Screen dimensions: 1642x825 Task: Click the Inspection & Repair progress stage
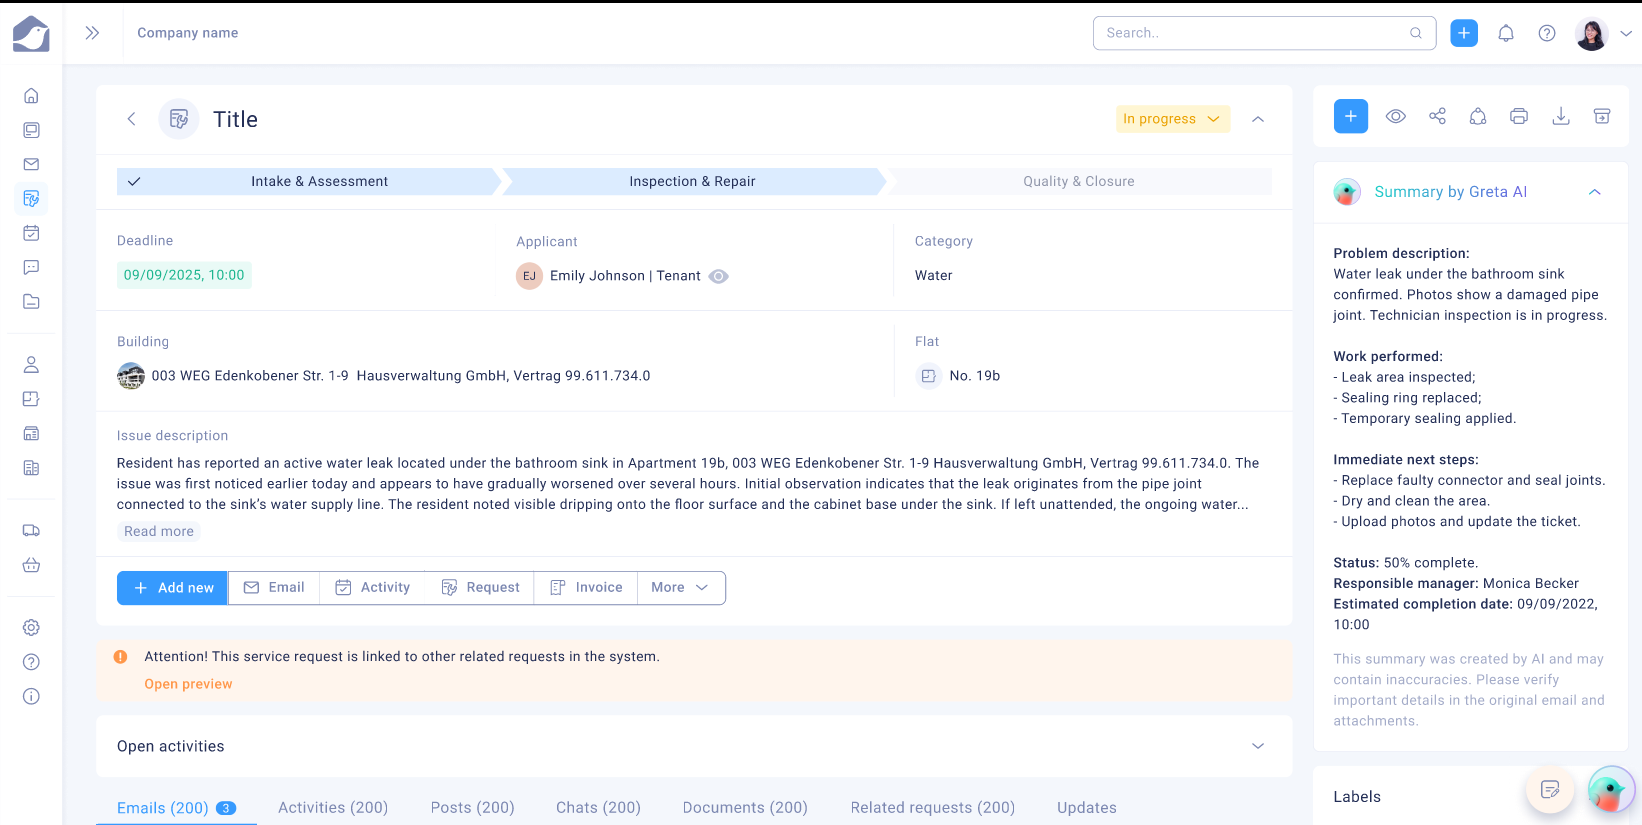pos(692,181)
